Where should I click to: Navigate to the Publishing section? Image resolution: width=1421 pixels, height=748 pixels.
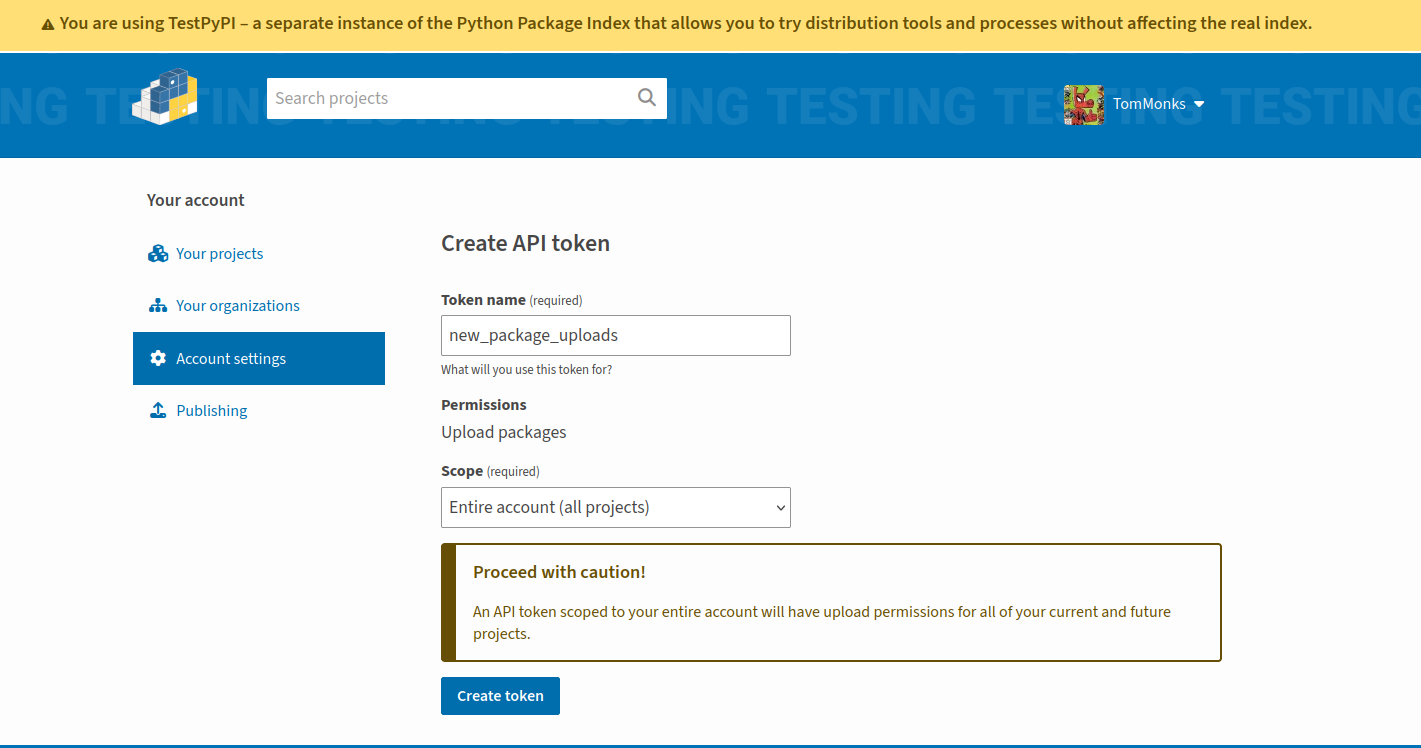[211, 411]
